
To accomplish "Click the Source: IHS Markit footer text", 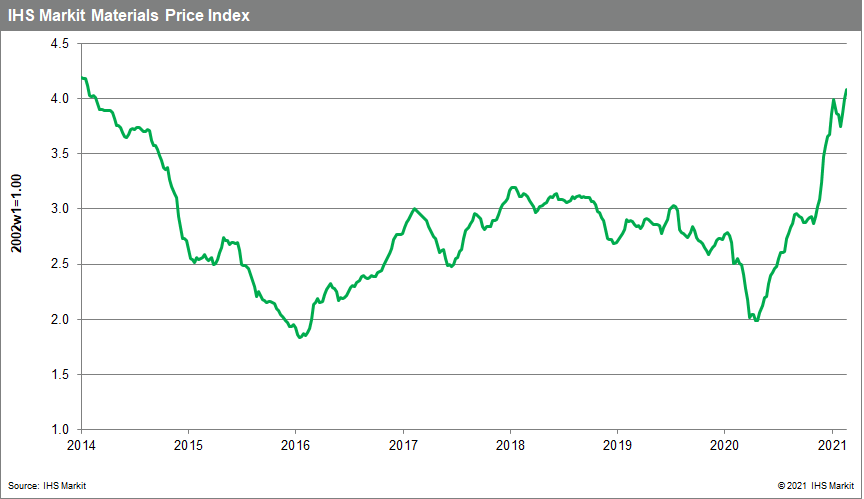I will tap(50, 485).
